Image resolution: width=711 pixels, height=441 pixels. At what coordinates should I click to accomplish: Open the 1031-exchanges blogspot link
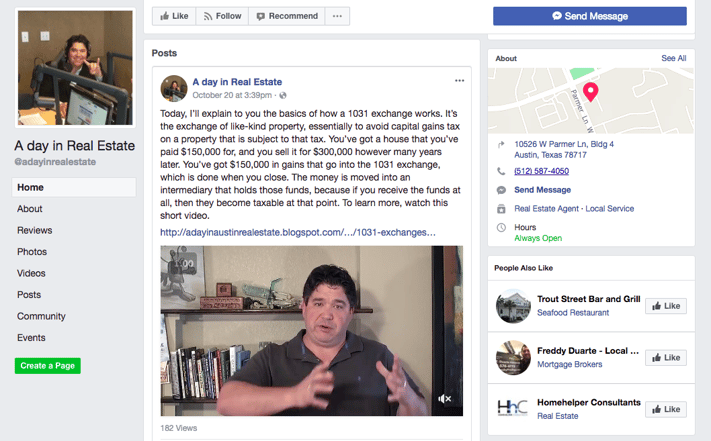pyautogui.click(x=298, y=233)
